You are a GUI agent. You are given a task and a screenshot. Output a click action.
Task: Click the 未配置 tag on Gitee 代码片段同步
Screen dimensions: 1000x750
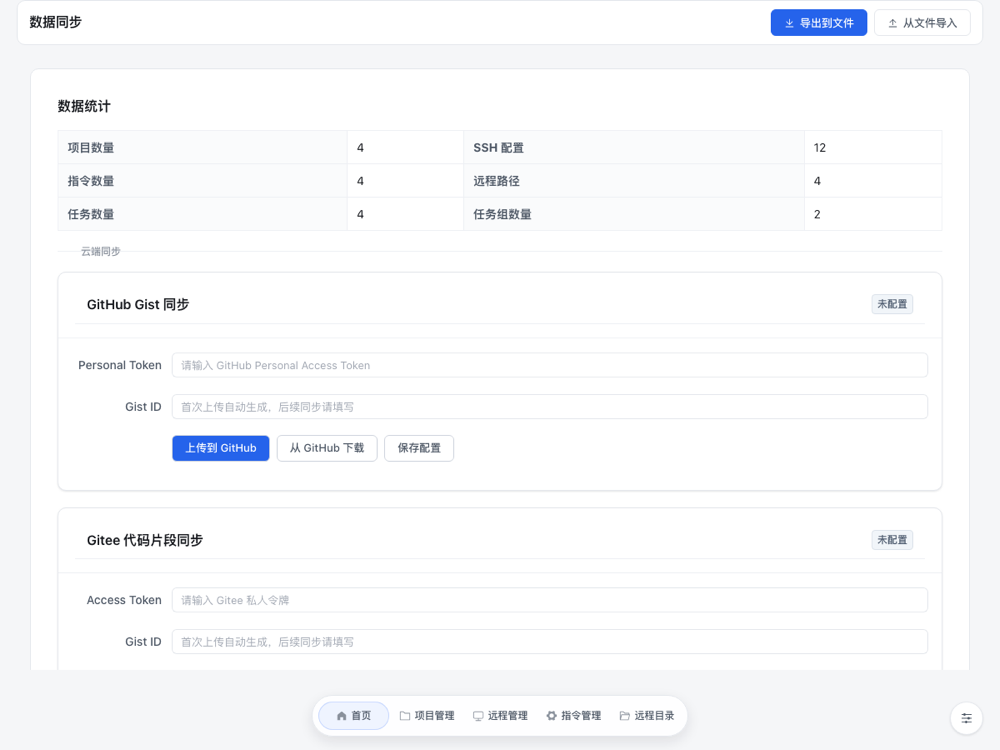coord(892,540)
